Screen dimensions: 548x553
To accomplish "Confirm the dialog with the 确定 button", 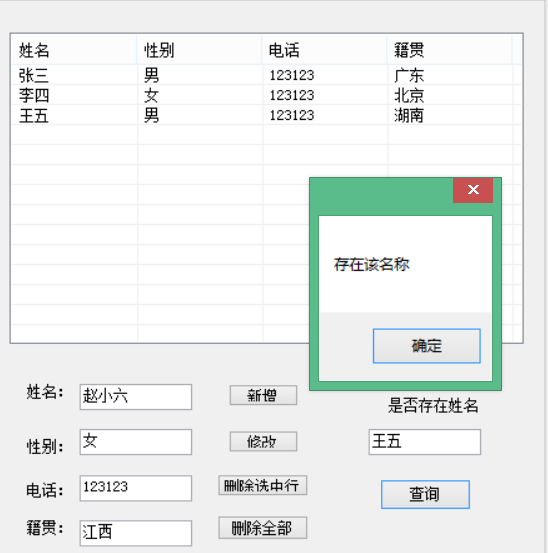I will point(427,346).
